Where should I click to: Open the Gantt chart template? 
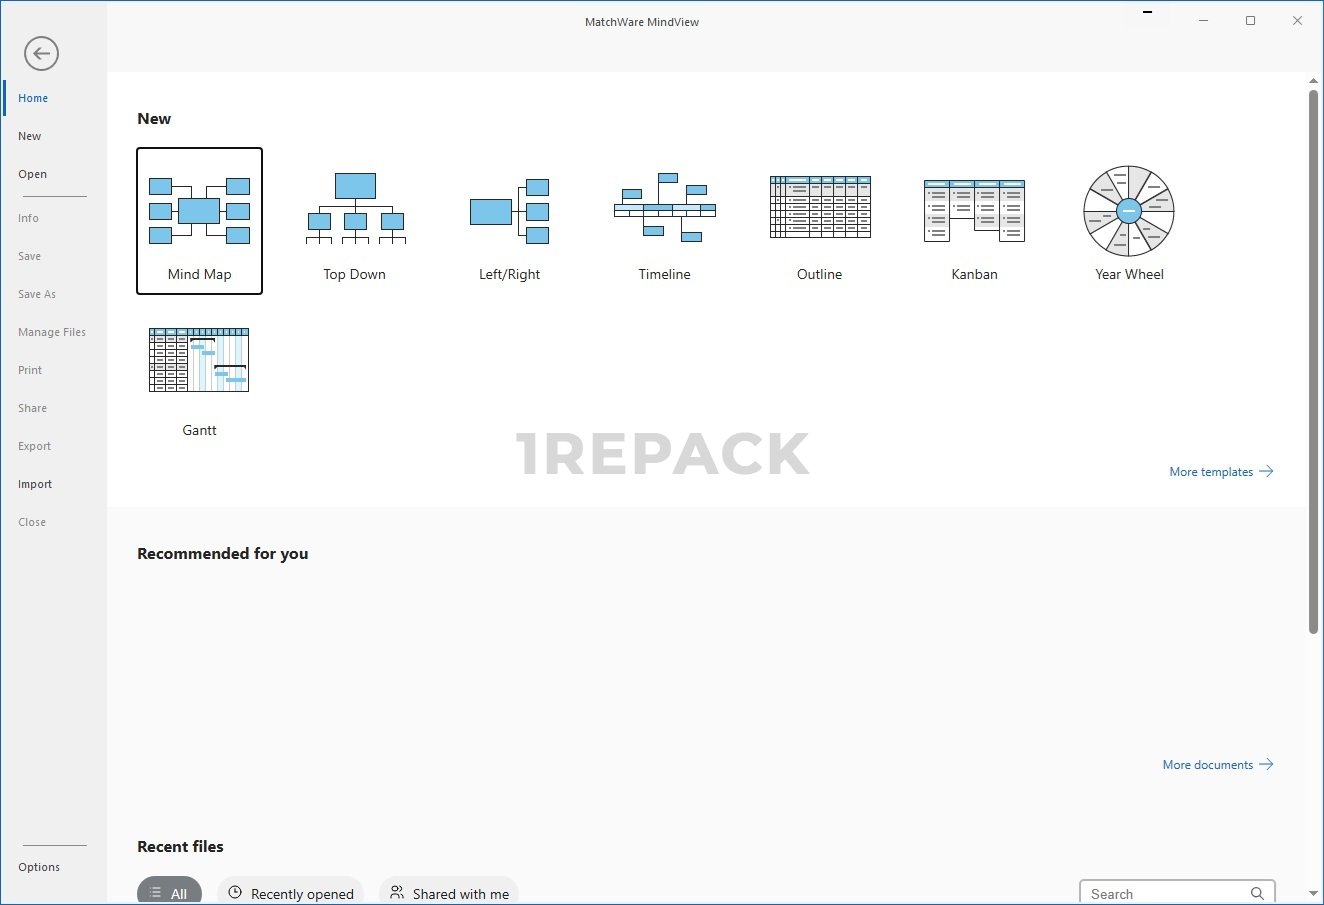pyautogui.click(x=199, y=361)
